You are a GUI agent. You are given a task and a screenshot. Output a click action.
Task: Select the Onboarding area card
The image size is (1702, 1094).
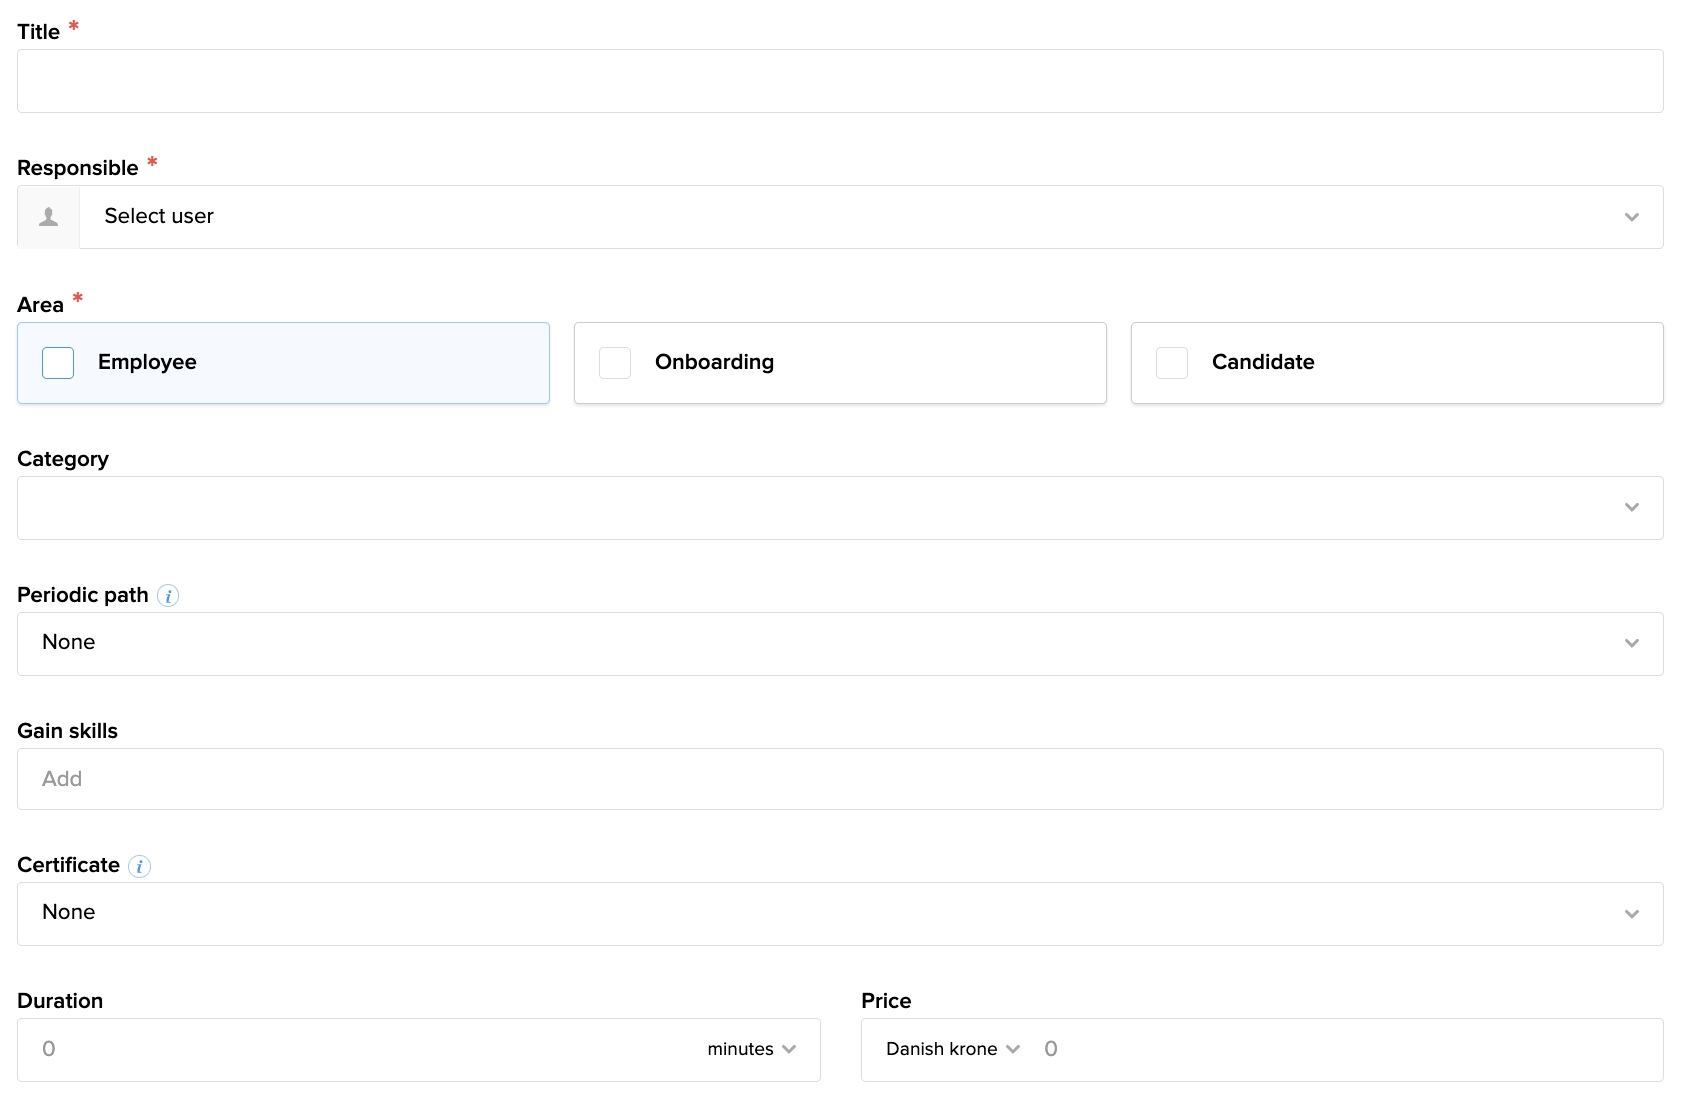(840, 362)
